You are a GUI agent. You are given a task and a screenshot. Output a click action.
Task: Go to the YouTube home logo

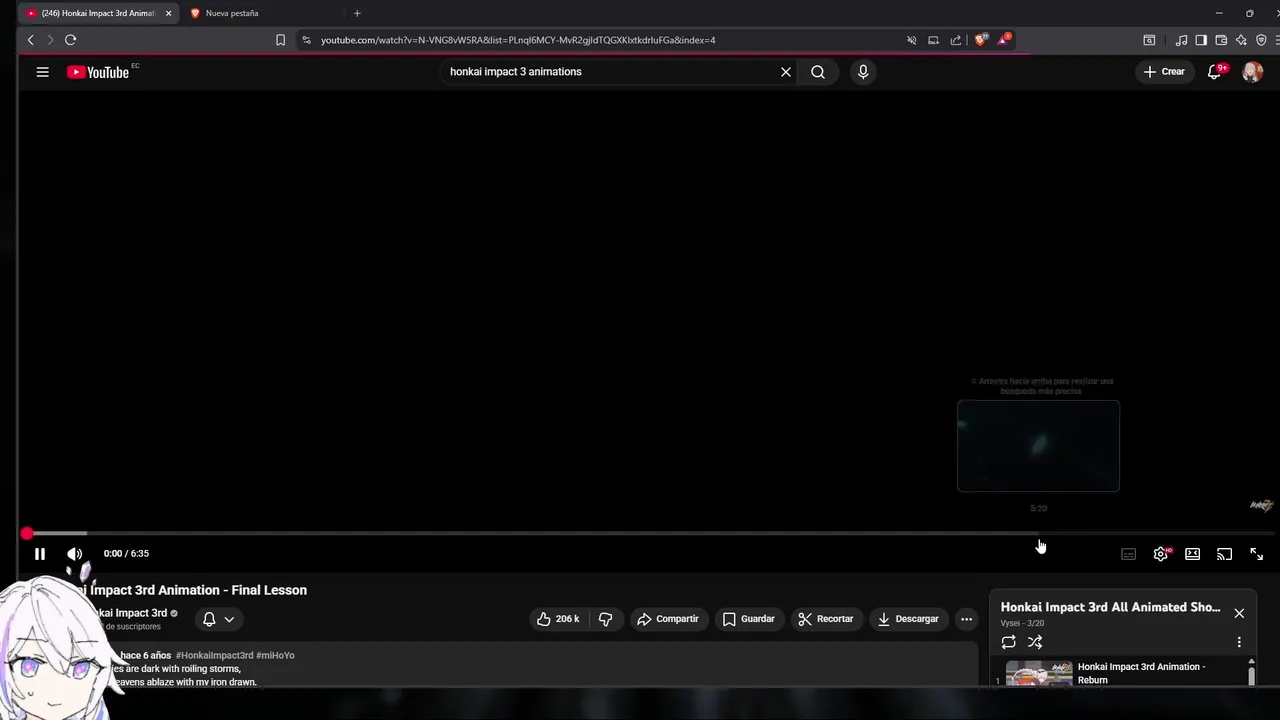click(x=98, y=72)
